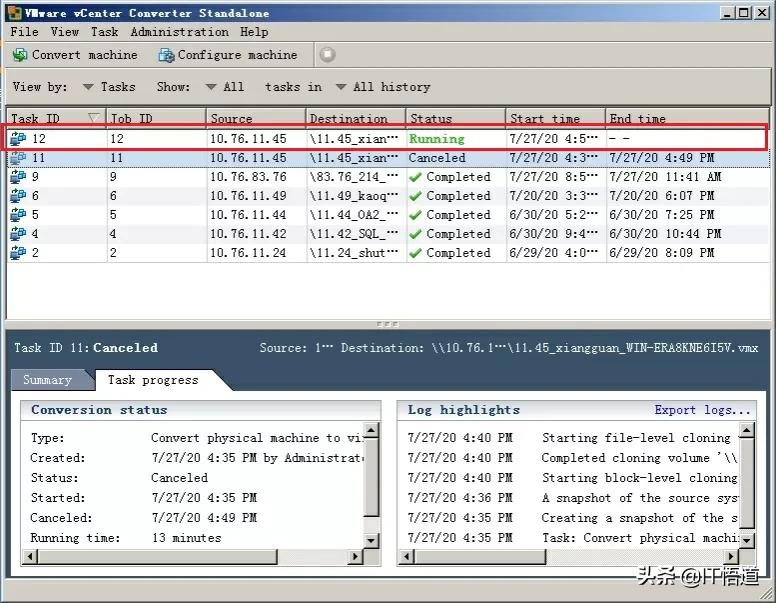Screen dimensions: 776x603
Task: Select the Task progress tab
Action: pos(153,380)
